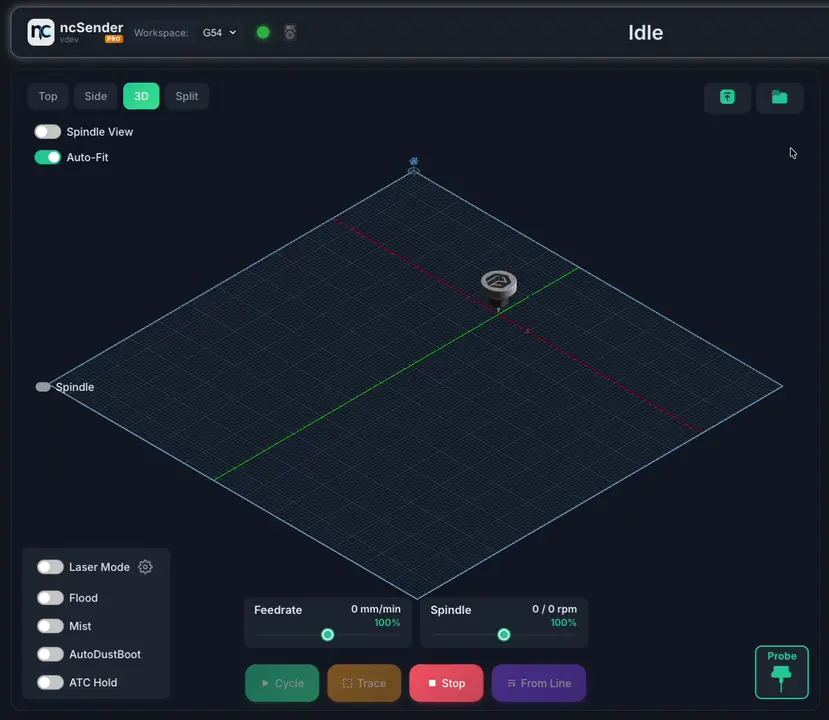Screen dimensions: 829x720
Task: Switch to Side view
Action: (x=96, y=96)
